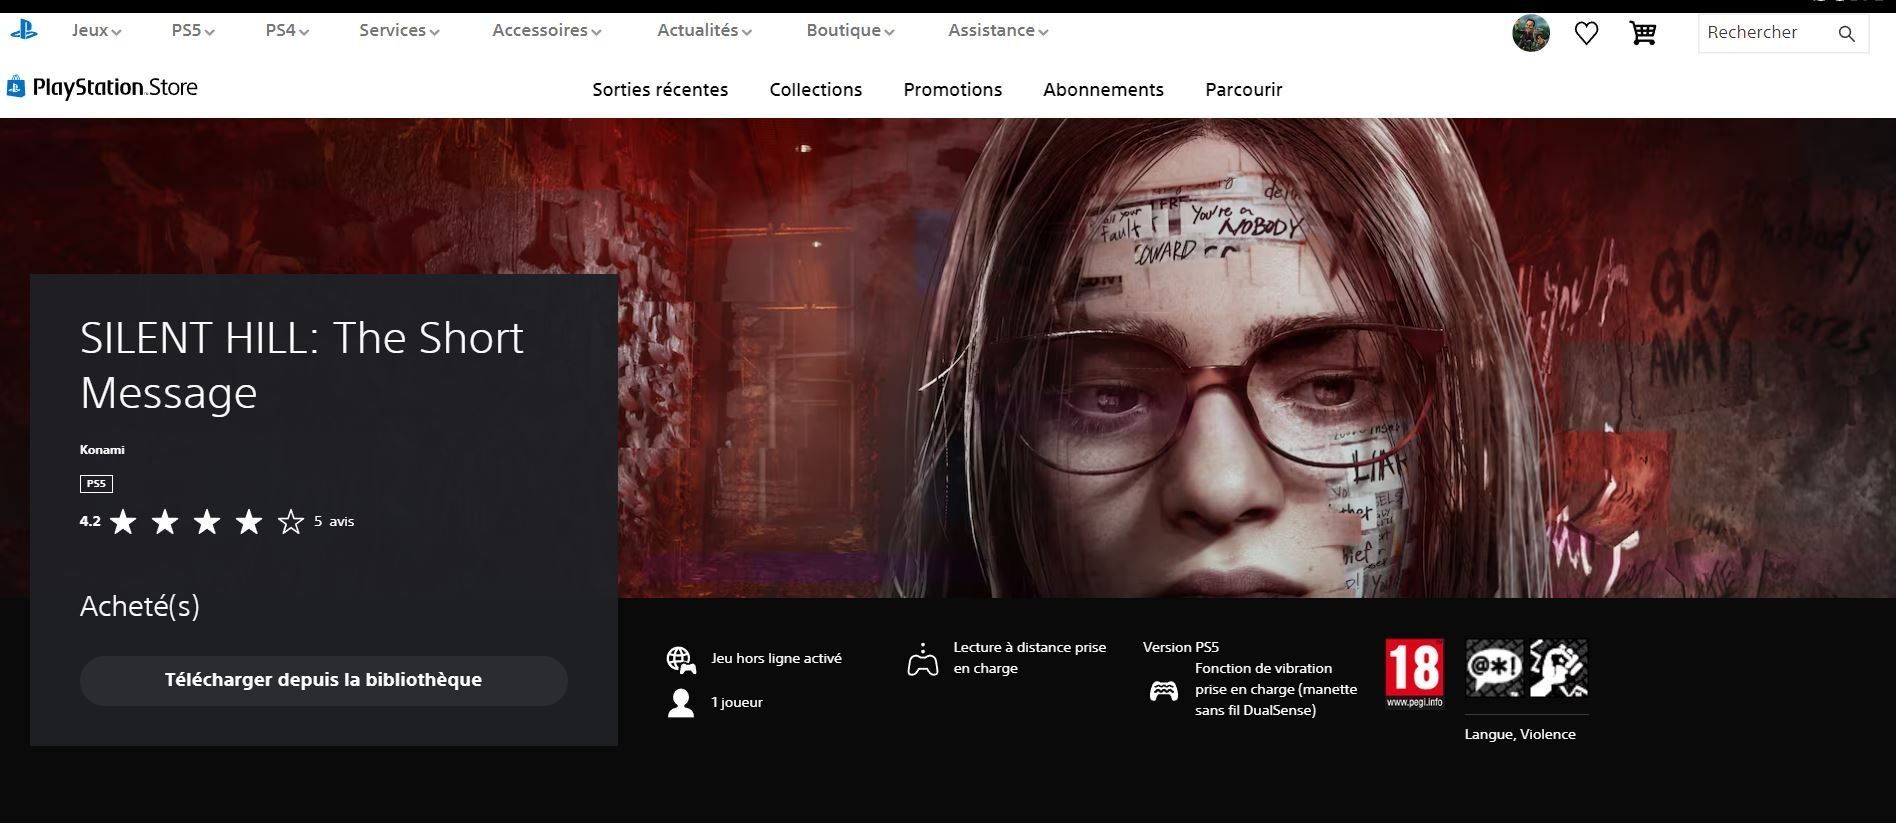Click the www.pegi.info text
This screenshot has height=823, width=1896.
[1414, 702]
